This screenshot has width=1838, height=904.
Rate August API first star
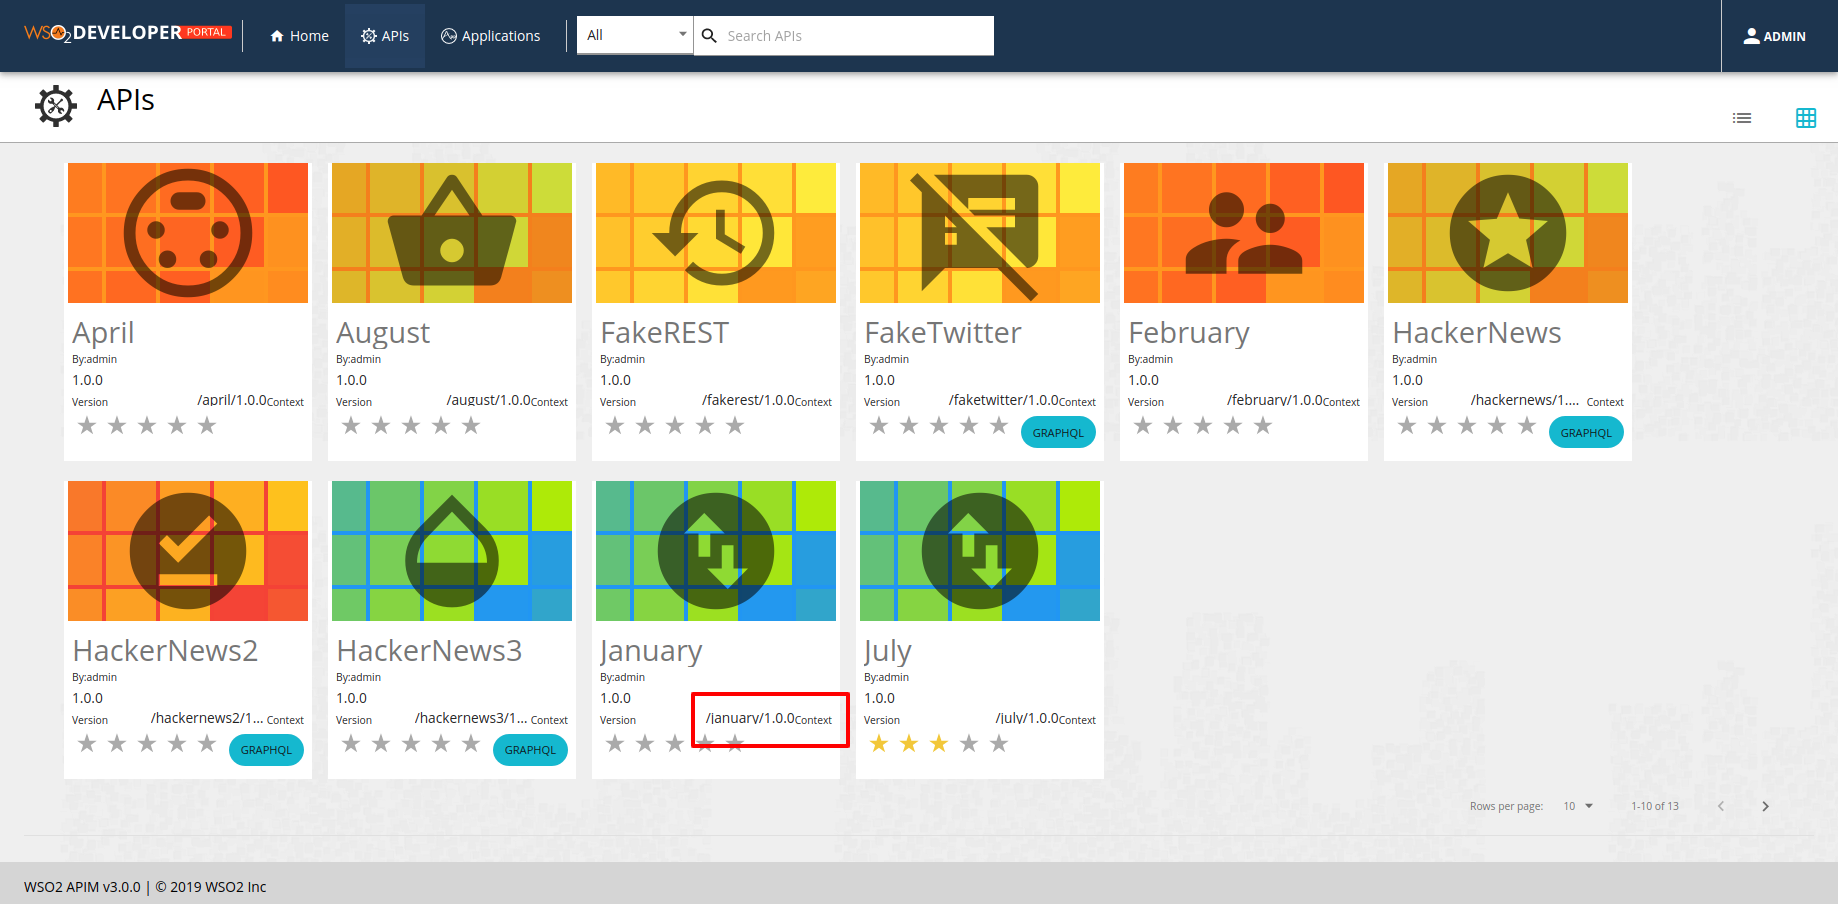351,426
